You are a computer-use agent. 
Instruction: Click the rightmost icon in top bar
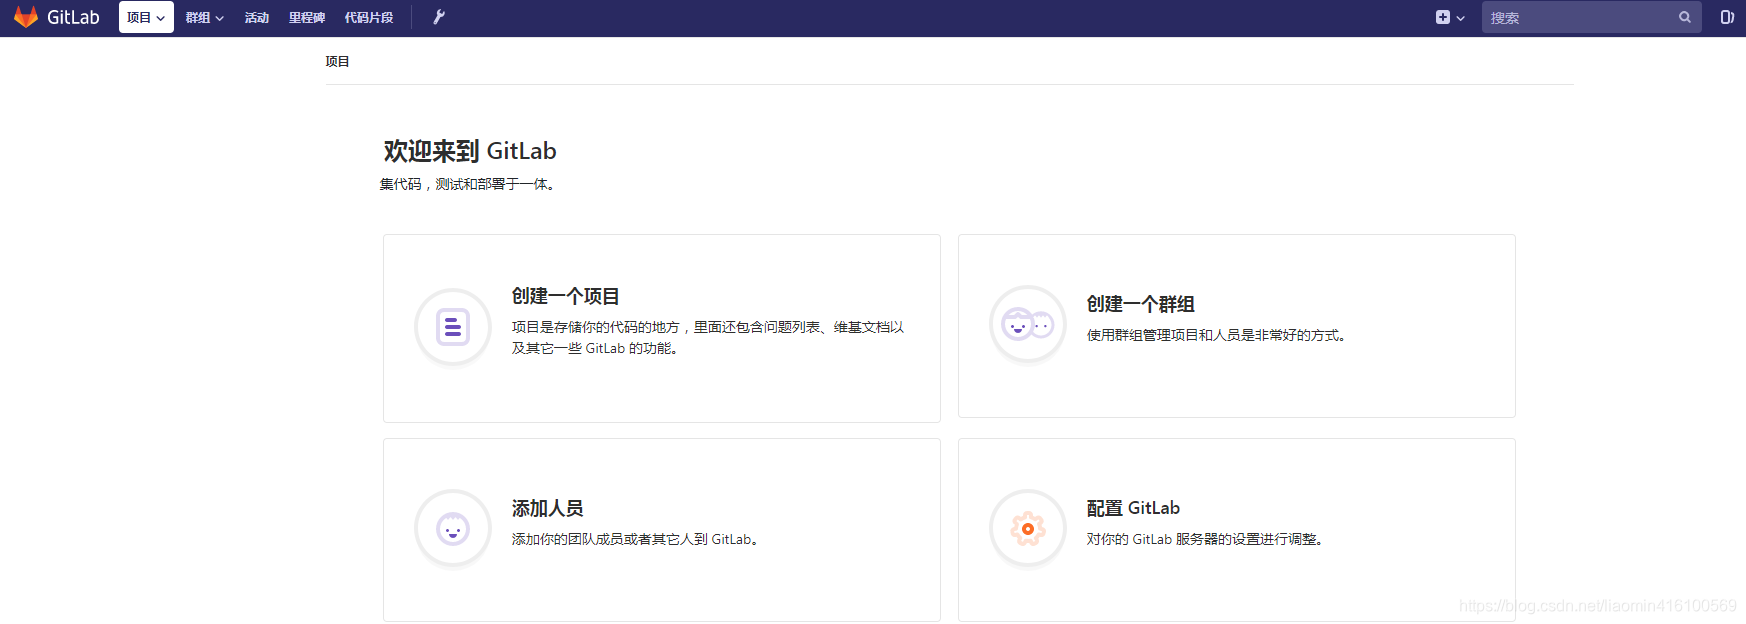(x=1726, y=17)
